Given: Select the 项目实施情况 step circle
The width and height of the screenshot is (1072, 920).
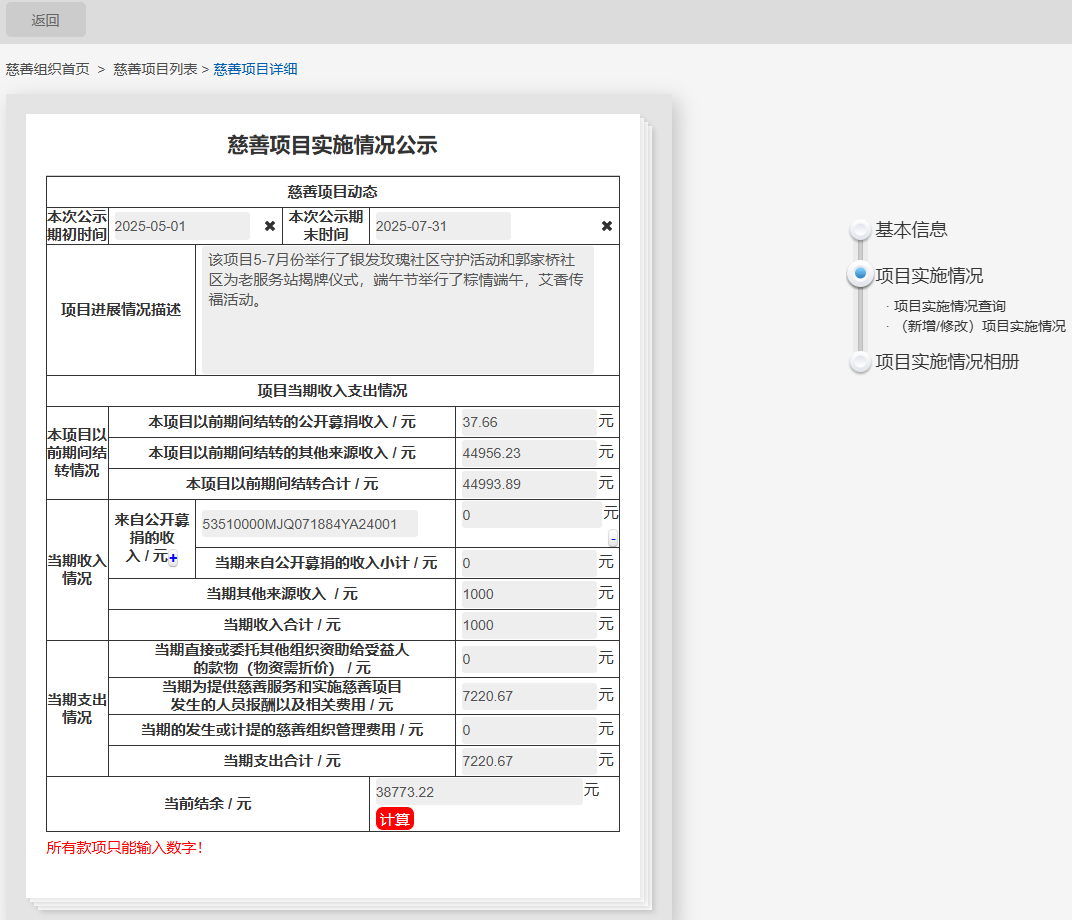Looking at the screenshot, I should (860, 274).
